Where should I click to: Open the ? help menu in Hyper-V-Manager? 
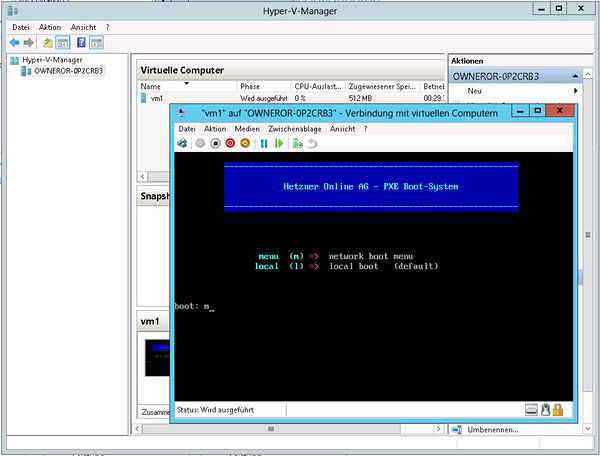point(108,27)
